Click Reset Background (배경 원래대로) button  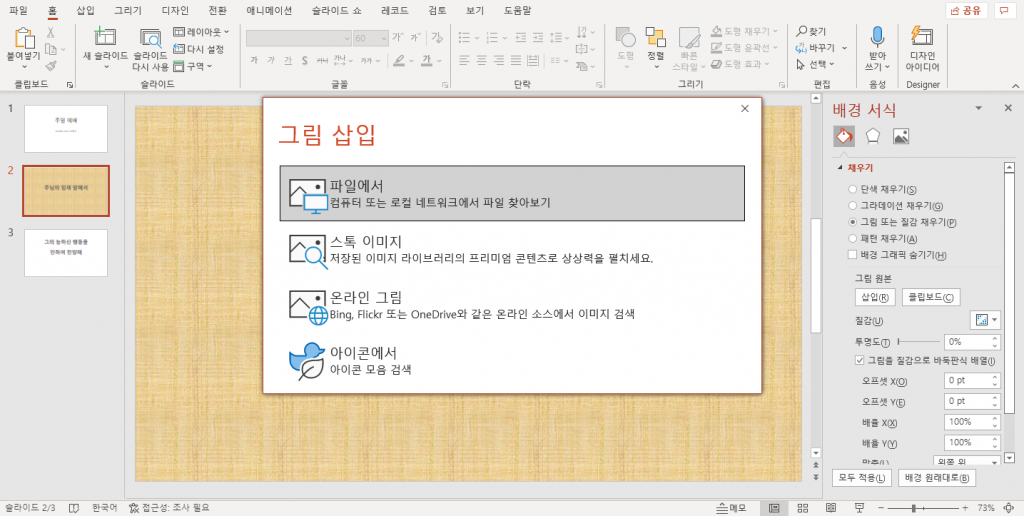click(936, 478)
